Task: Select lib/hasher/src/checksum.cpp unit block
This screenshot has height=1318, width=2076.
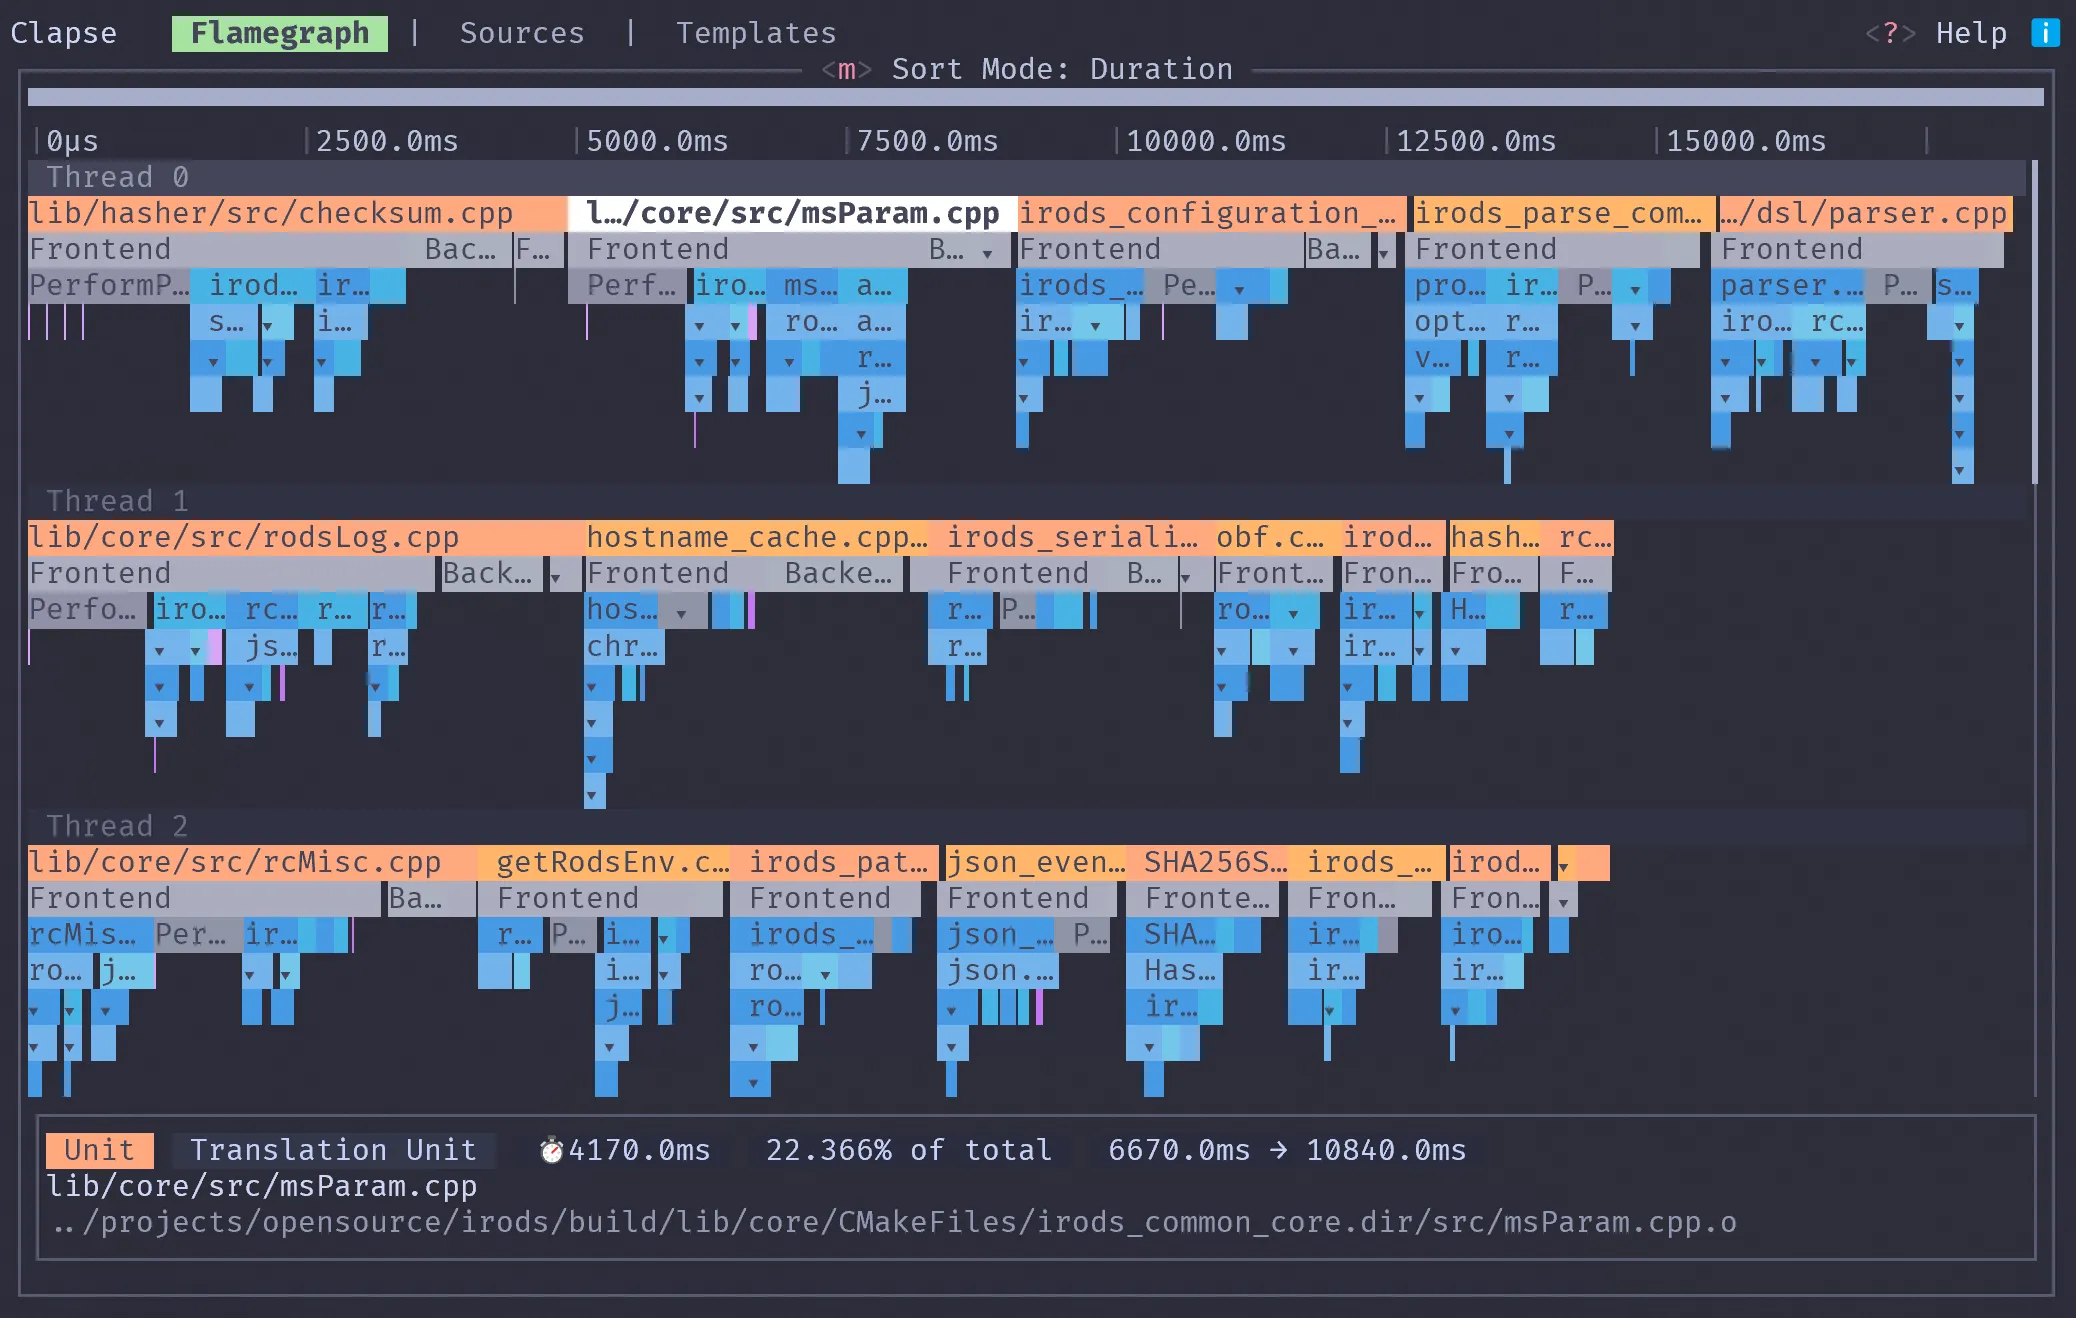Action: 297,213
